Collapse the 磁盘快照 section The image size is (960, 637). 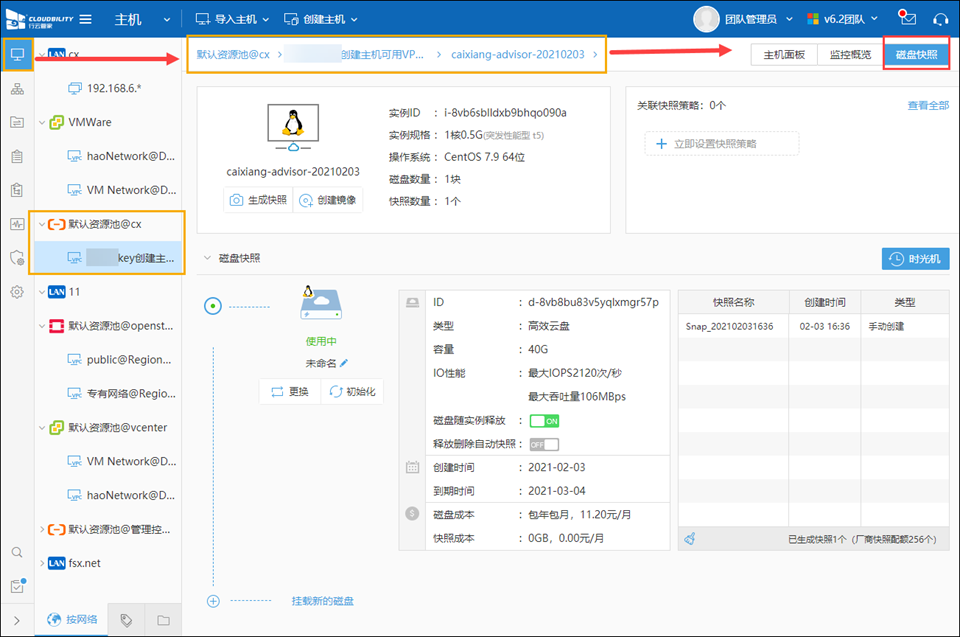(x=208, y=258)
